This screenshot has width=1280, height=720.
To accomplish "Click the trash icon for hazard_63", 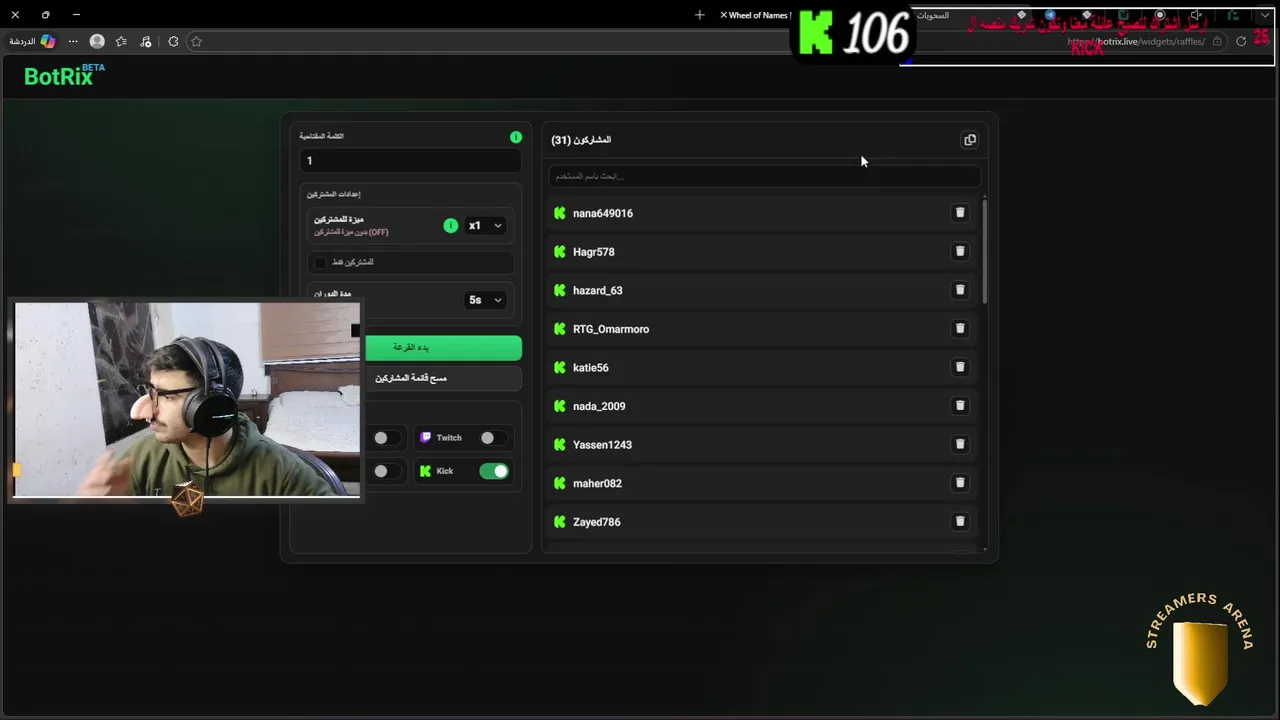I will coord(960,290).
